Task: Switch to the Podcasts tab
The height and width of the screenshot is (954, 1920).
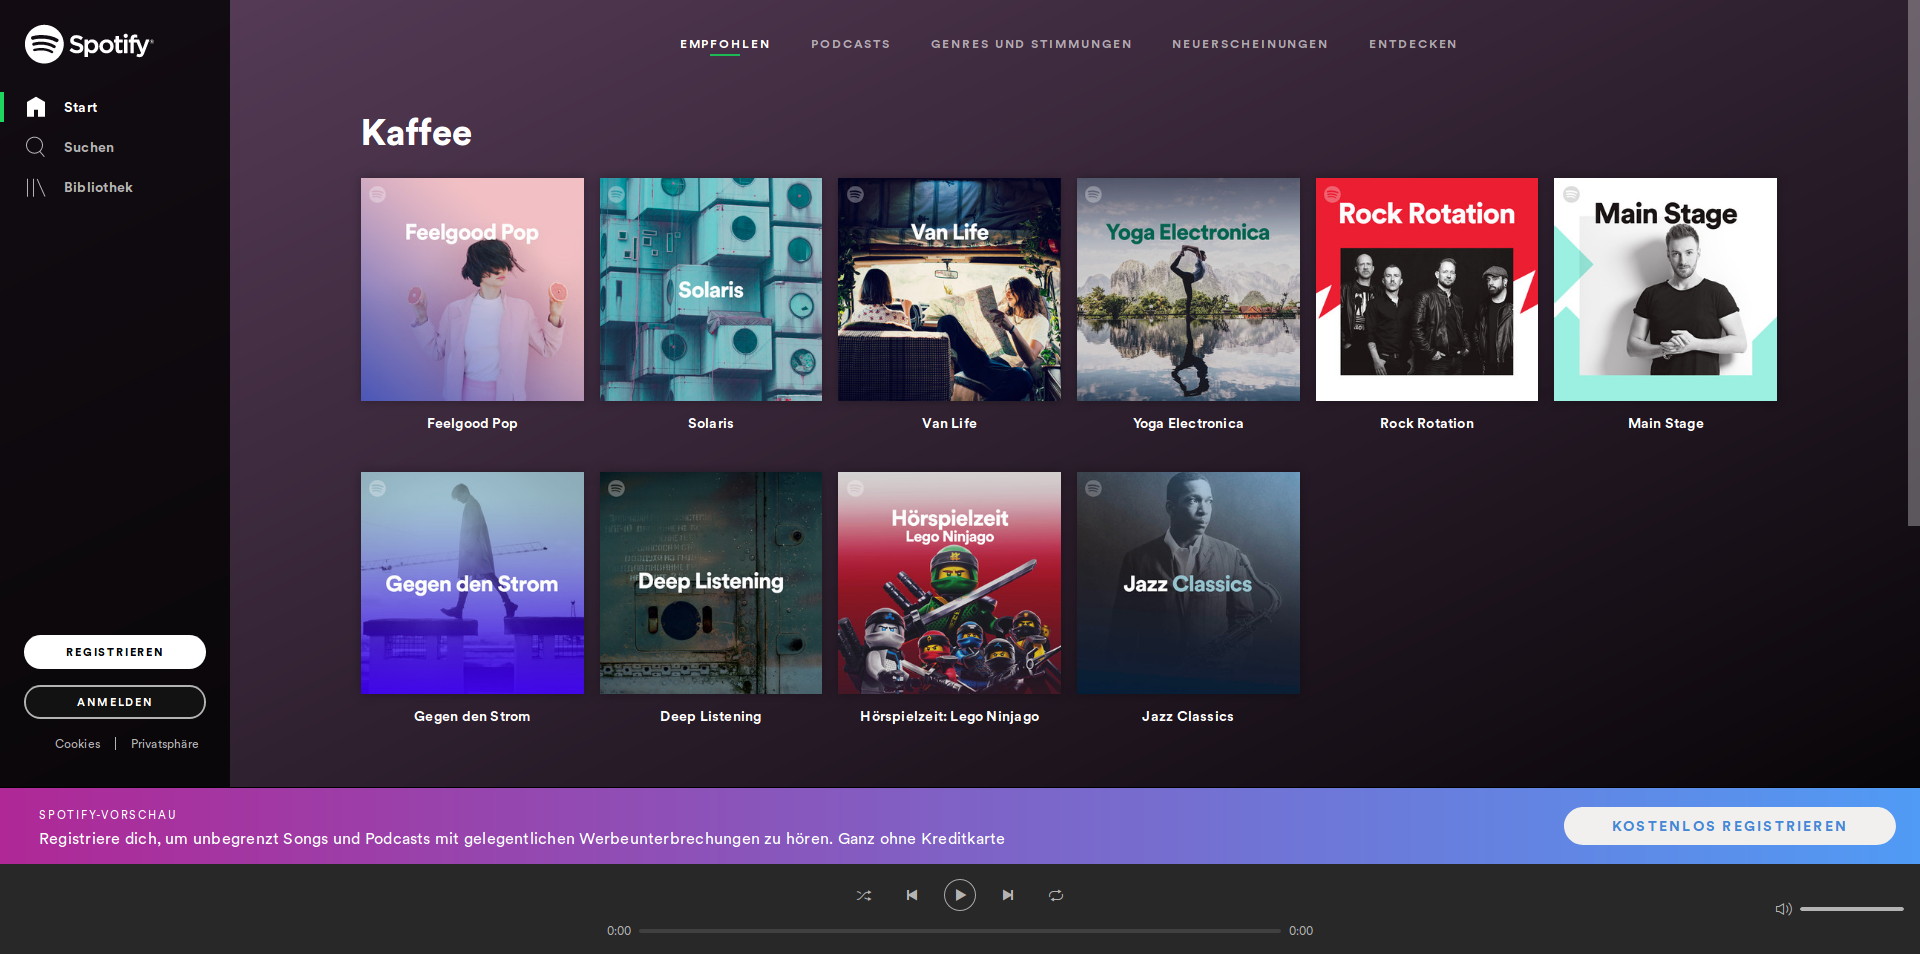Action: click(x=850, y=44)
